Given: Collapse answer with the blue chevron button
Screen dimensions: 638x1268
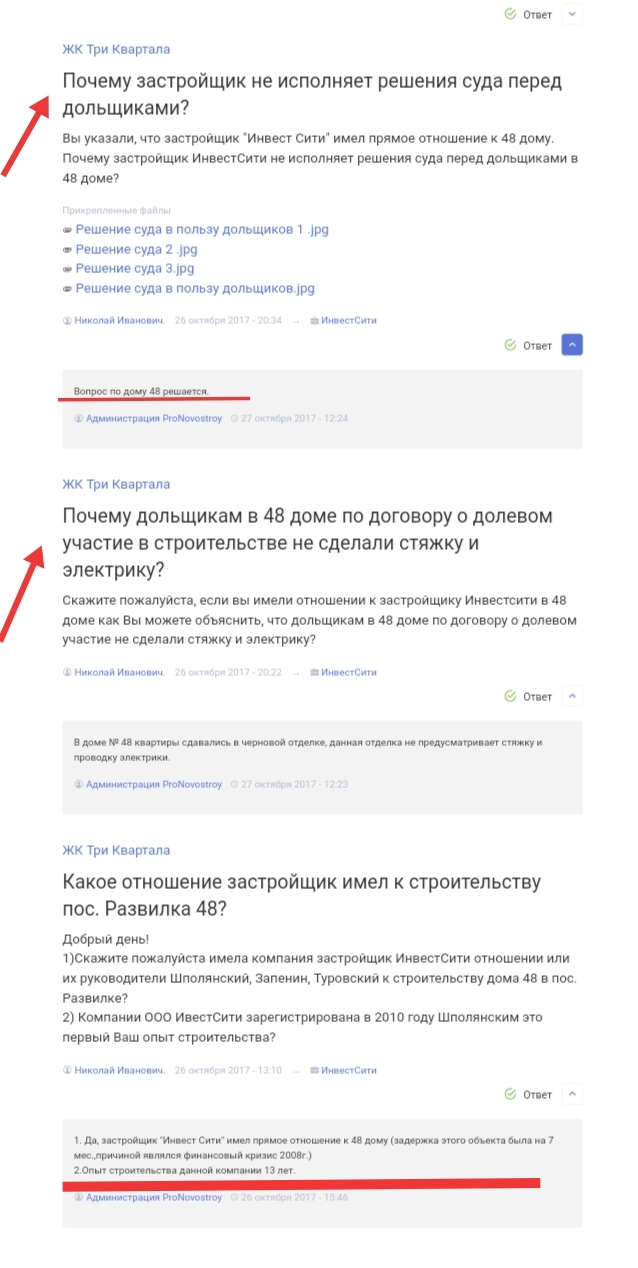Looking at the screenshot, I should (572, 344).
